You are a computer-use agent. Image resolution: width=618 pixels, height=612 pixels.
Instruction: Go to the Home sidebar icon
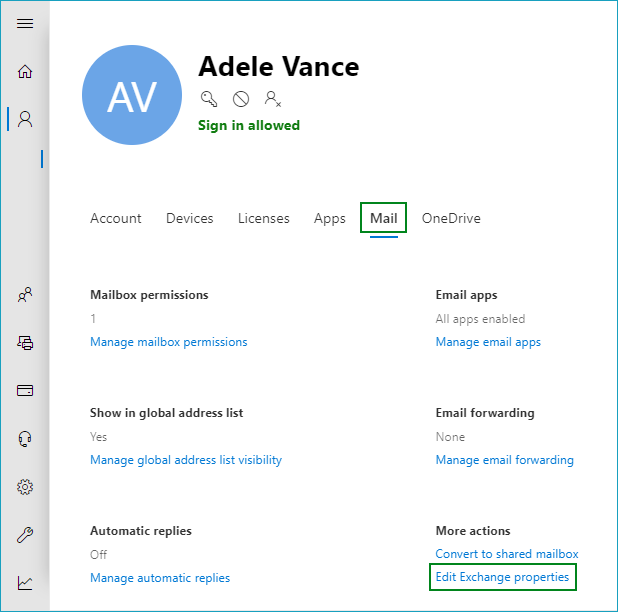pos(25,72)
